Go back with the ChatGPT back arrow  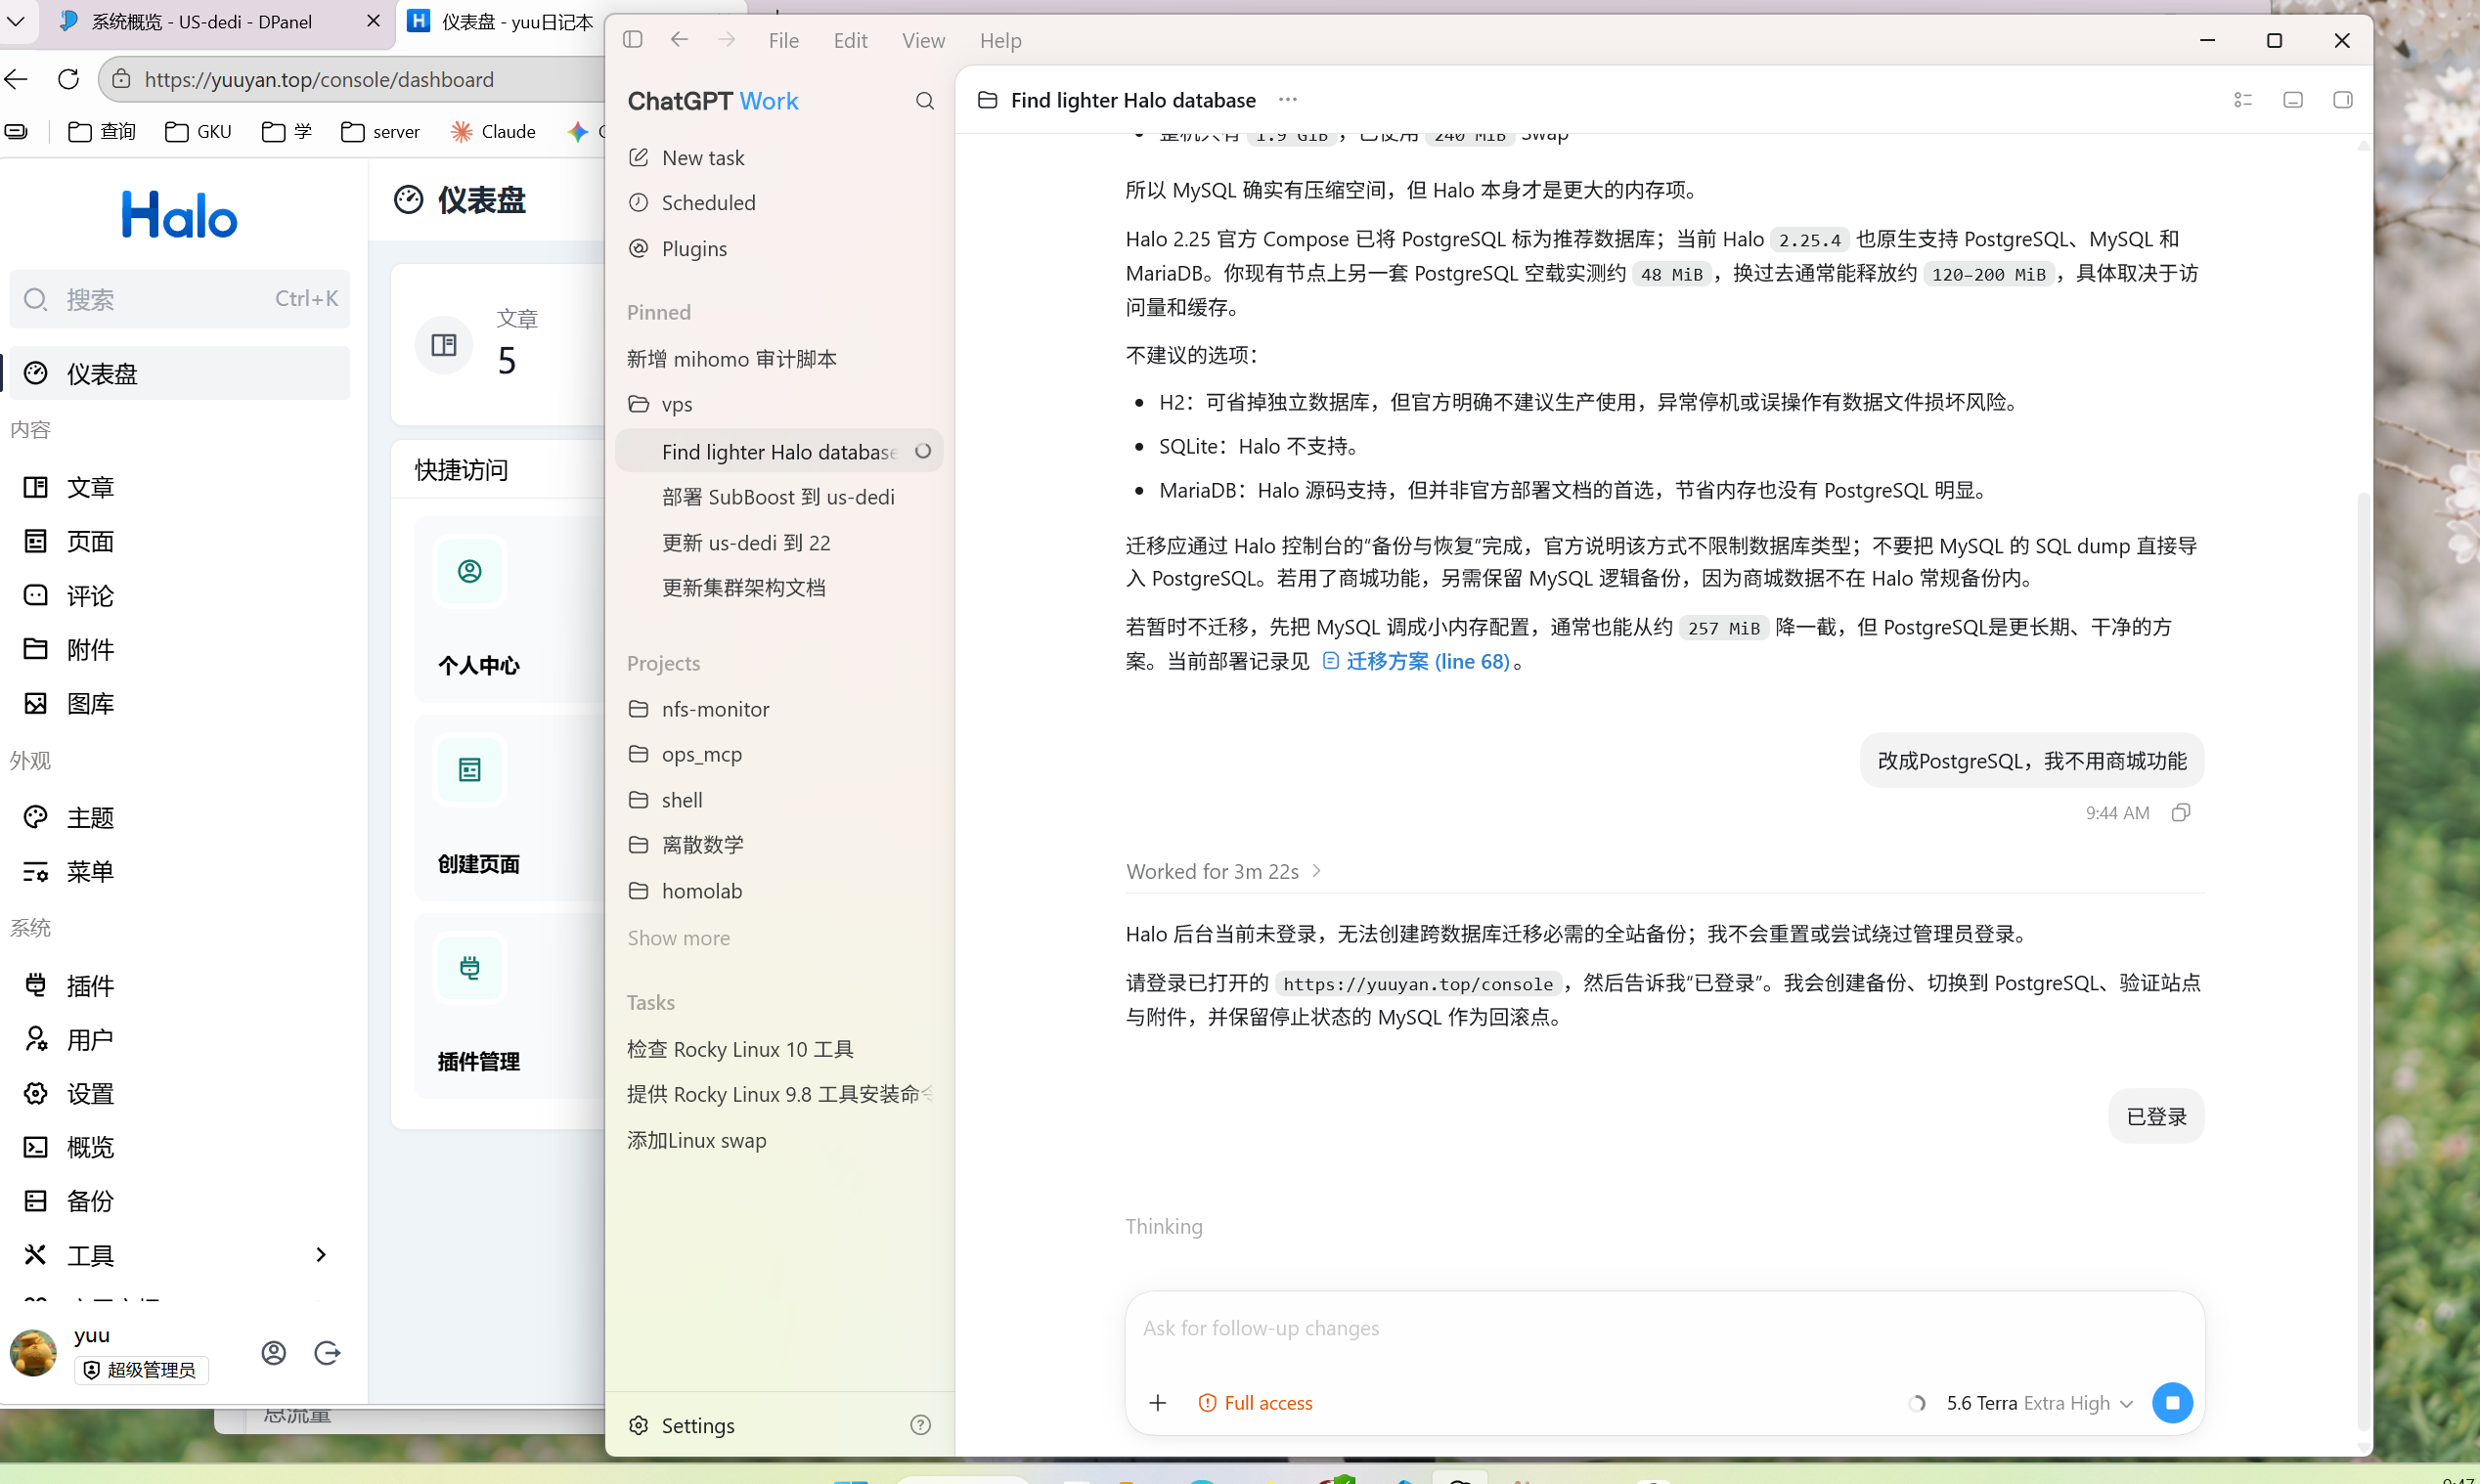click(680, 40)
